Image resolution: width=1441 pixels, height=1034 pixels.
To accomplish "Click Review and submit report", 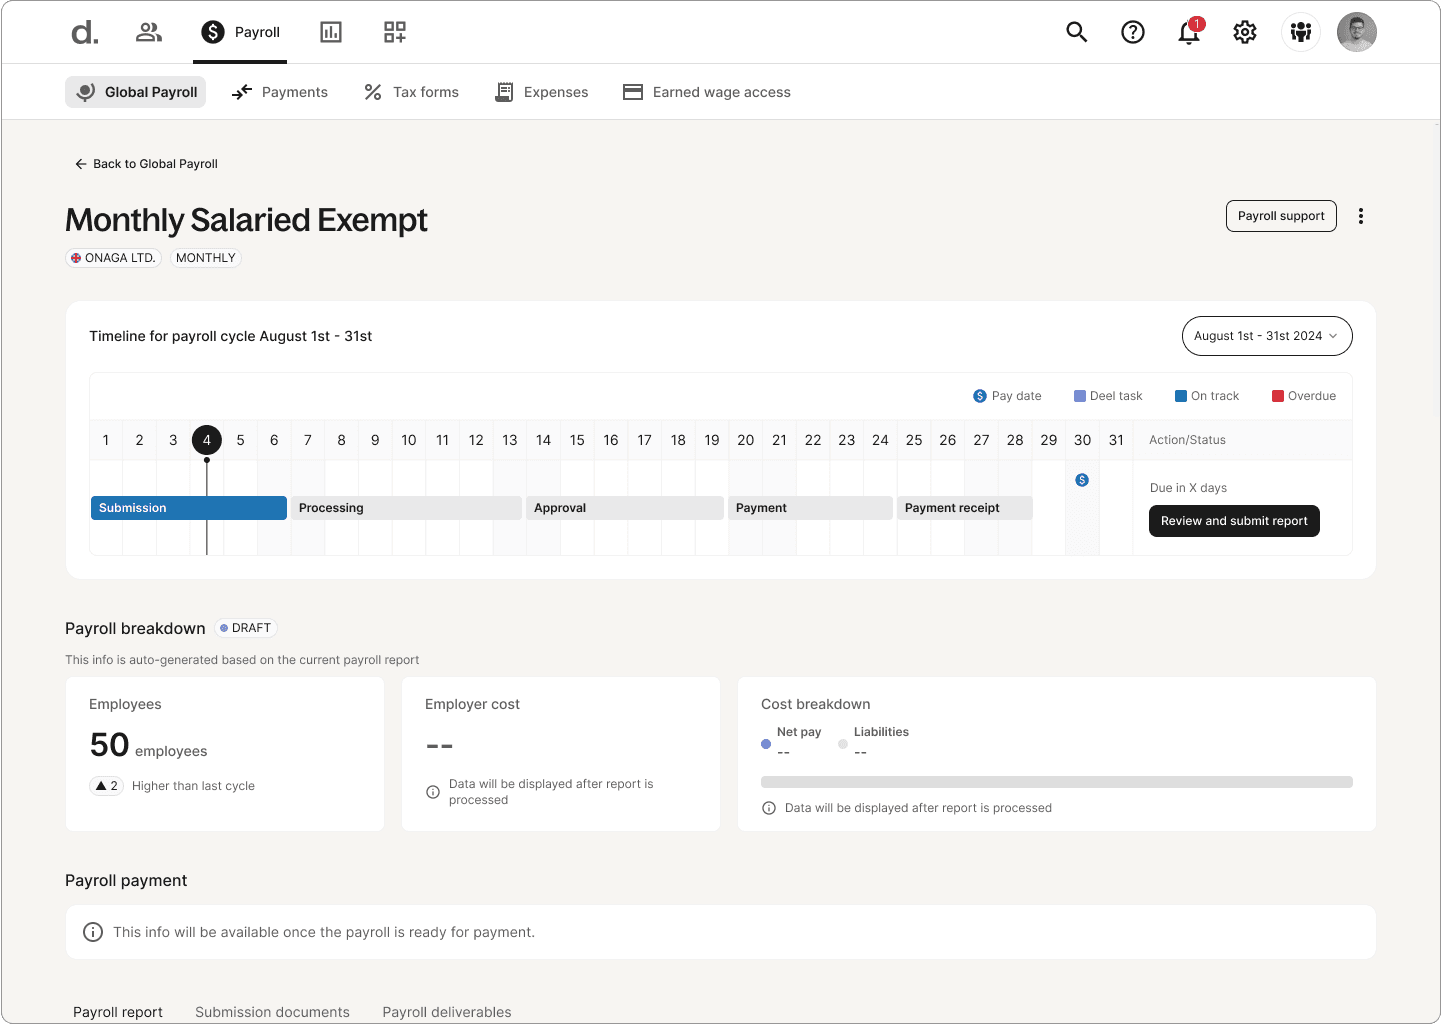I will 1233,520.
